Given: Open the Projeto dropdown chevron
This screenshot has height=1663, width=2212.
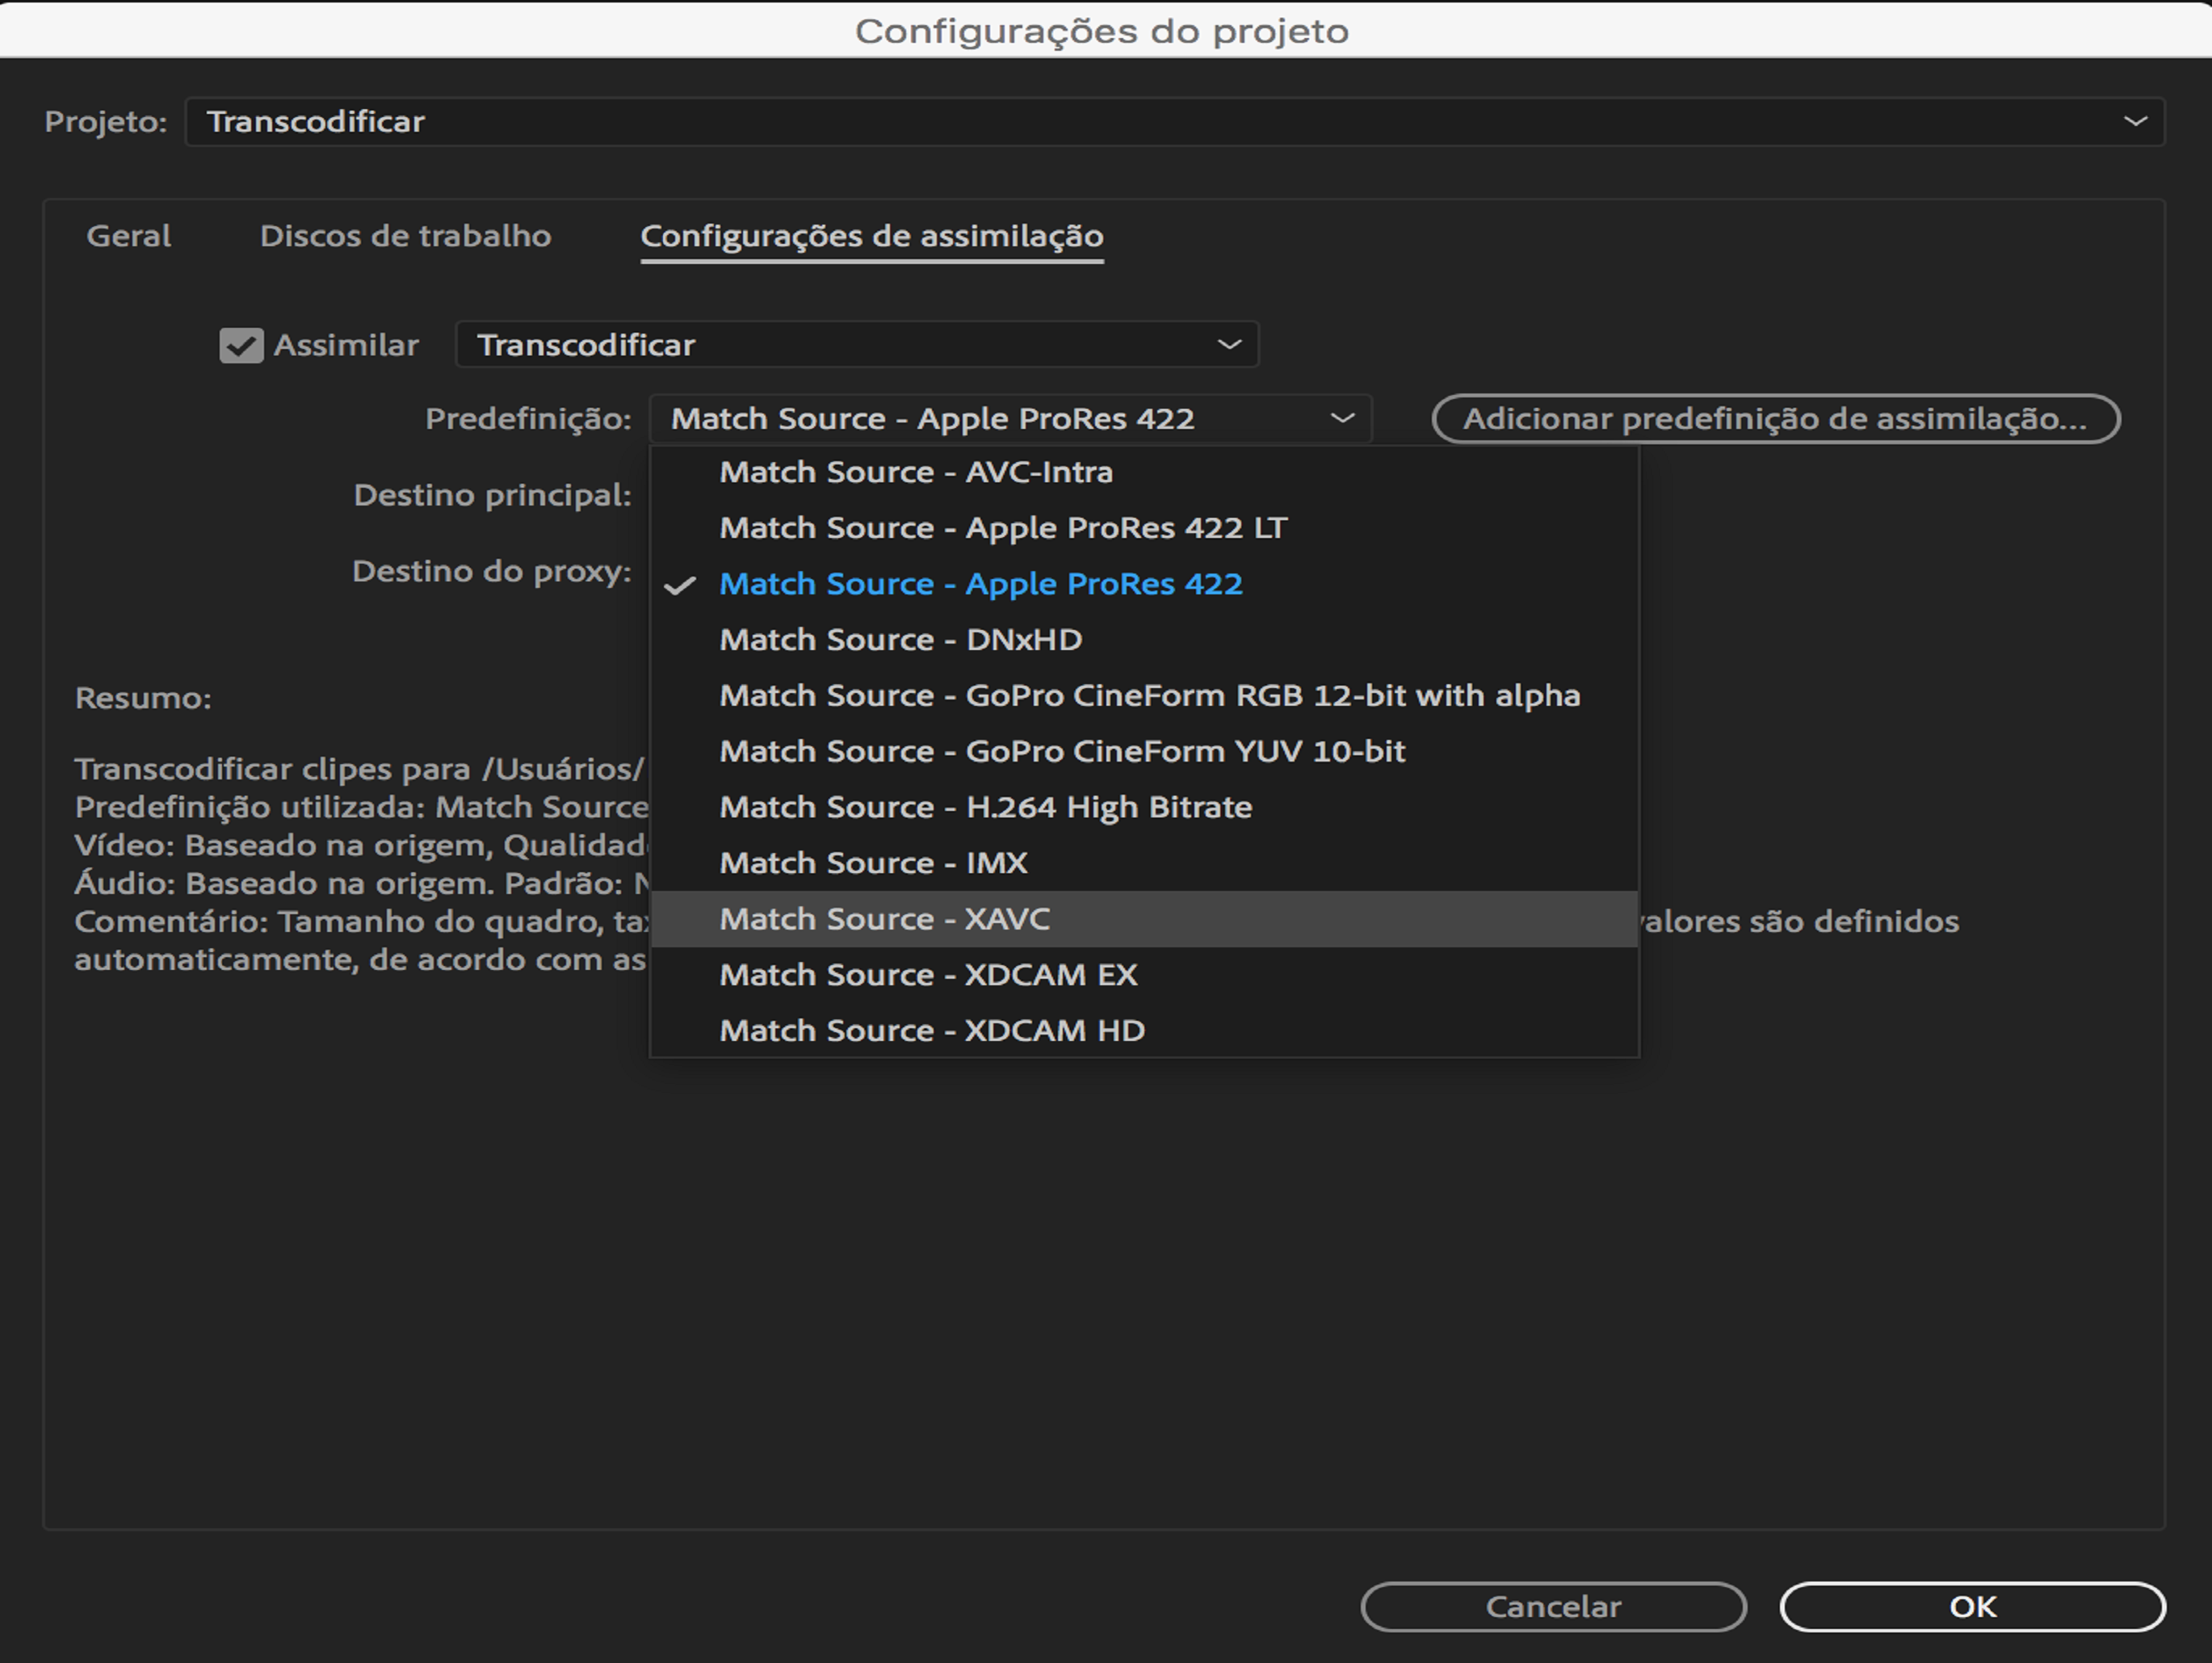Looking at the screenshot, I should (2135, 122).
